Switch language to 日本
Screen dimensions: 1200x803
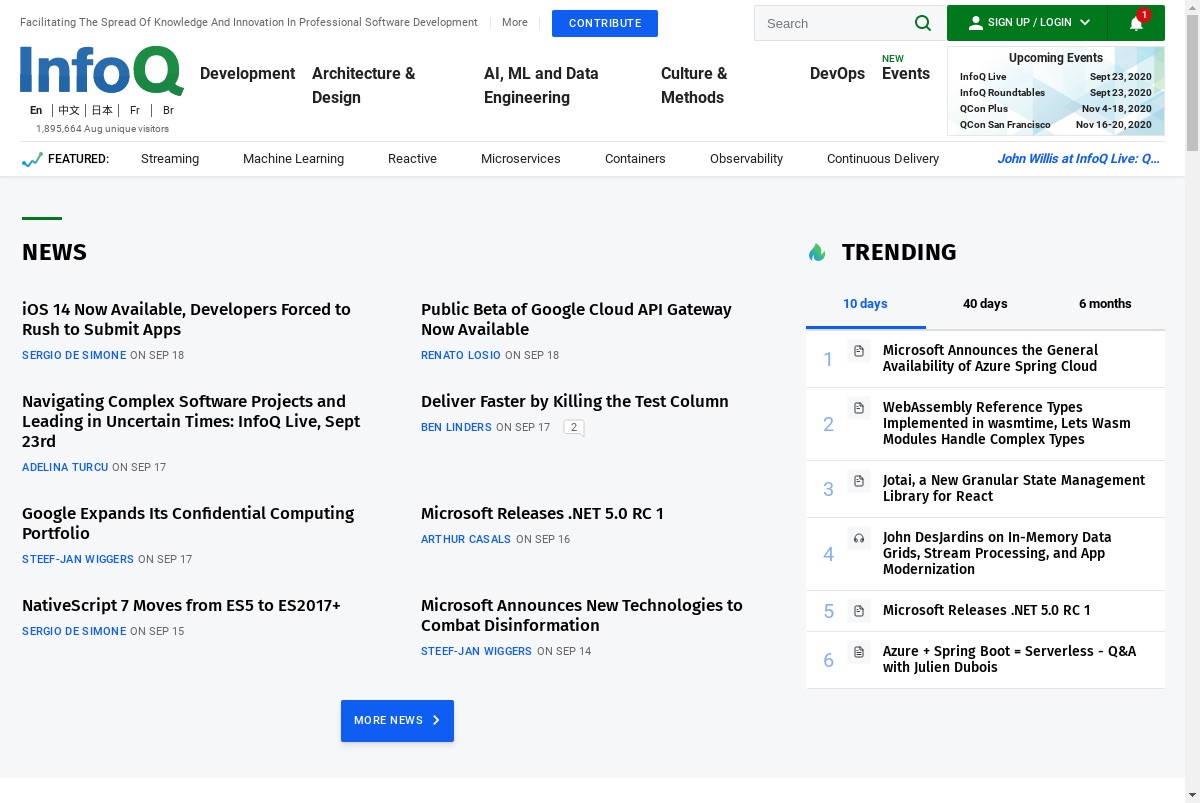point(102,110)
